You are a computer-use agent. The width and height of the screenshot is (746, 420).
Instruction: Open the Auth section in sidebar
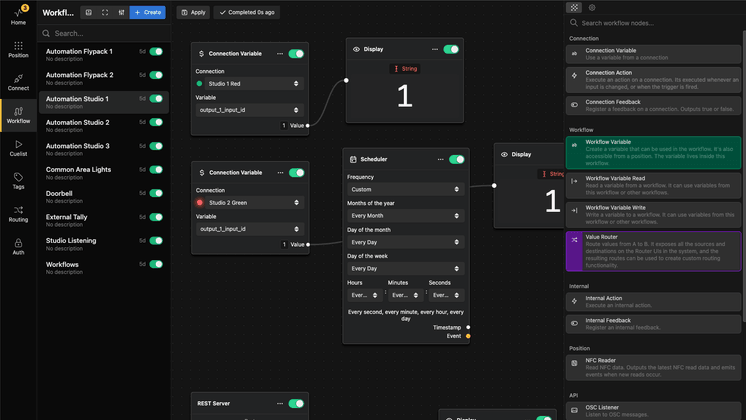click(18, 246)
